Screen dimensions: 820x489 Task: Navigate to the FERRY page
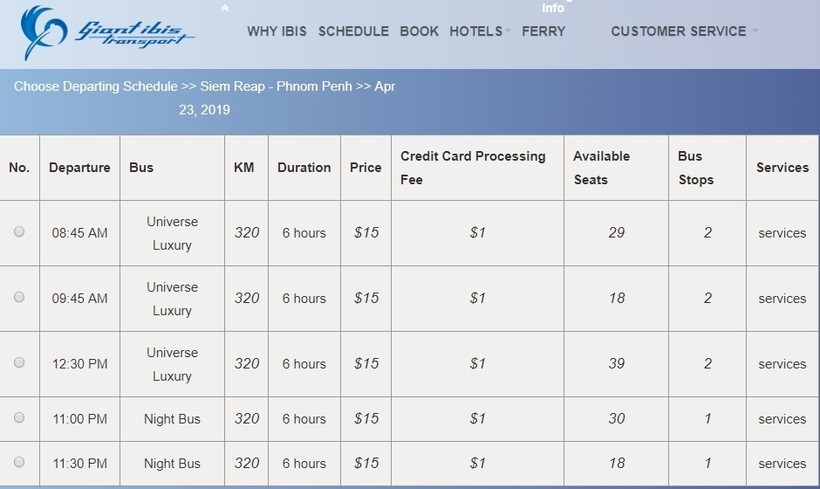(x=543, y=31)
